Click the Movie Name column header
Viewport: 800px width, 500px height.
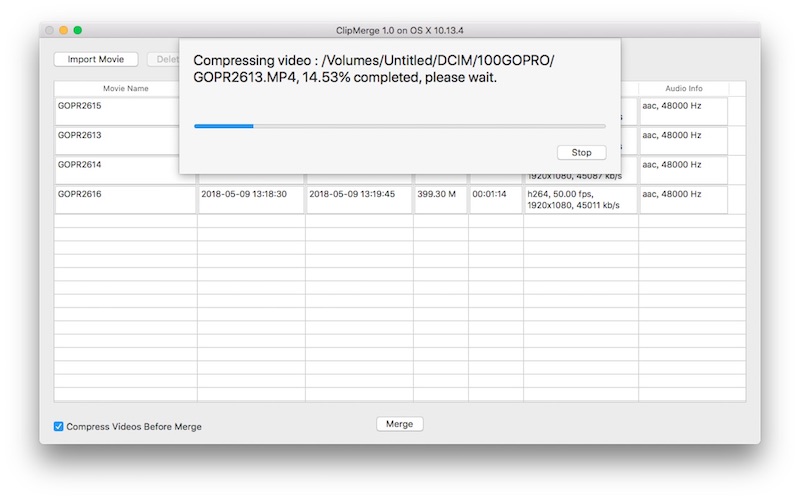126,88
